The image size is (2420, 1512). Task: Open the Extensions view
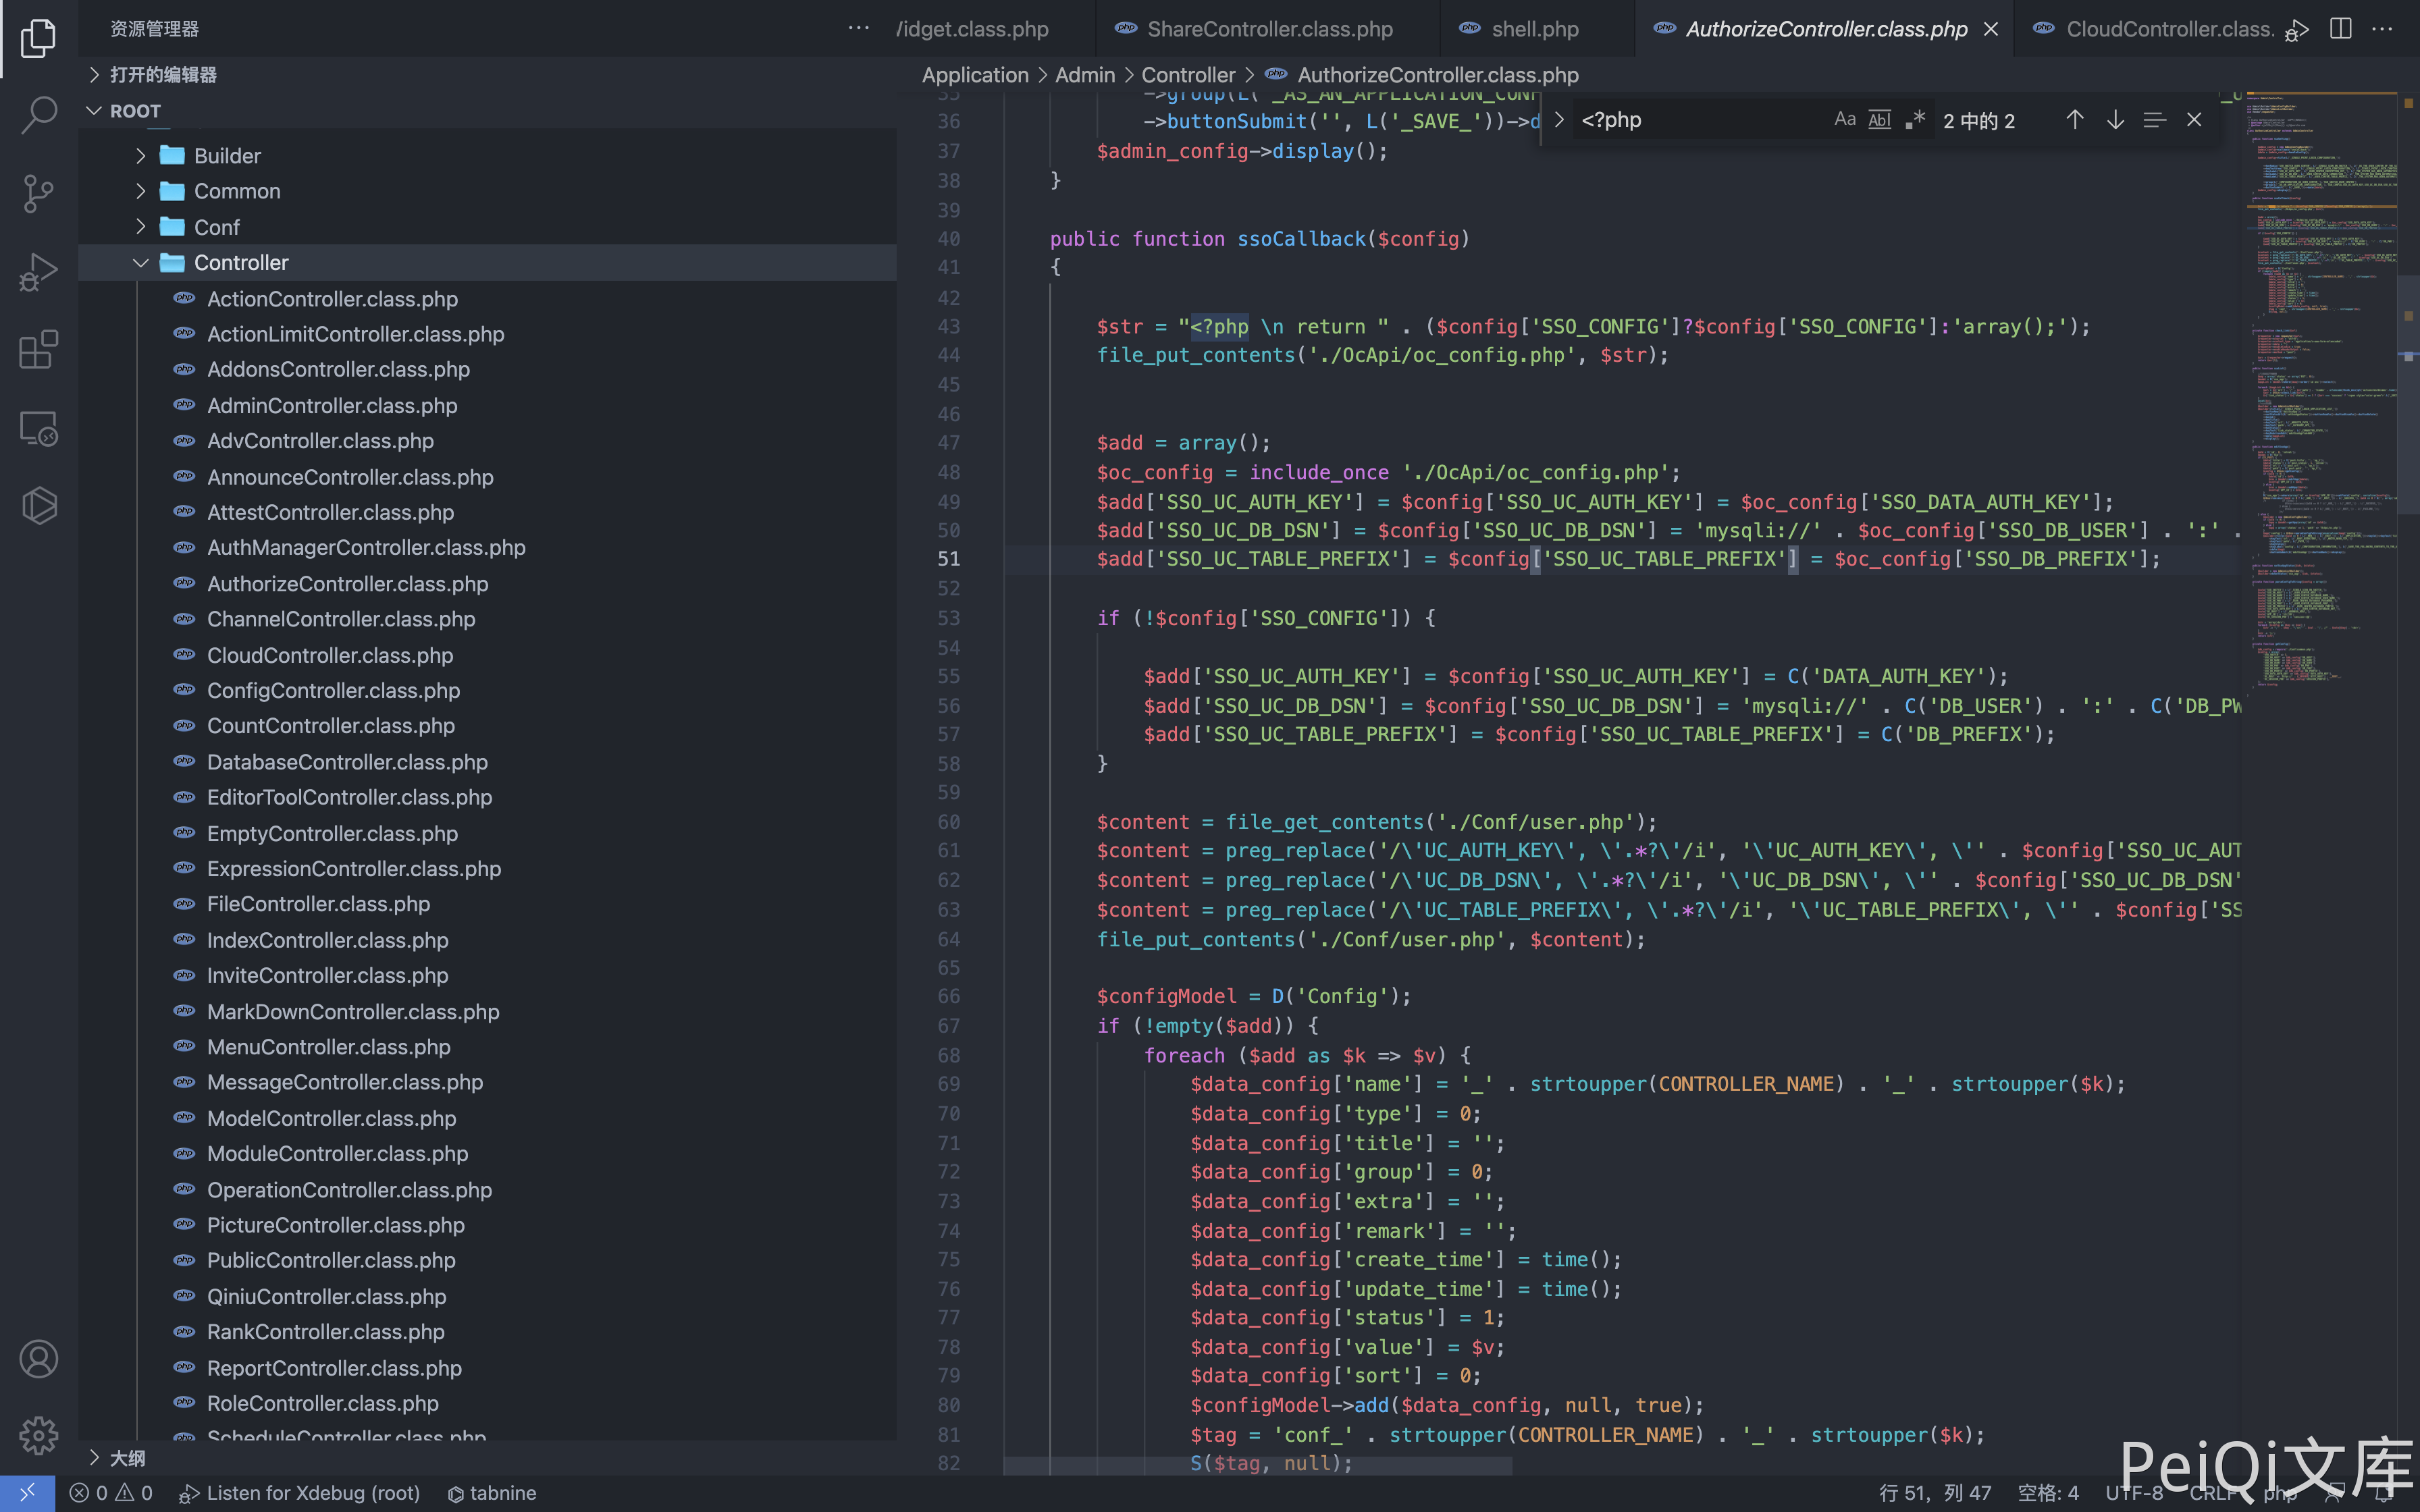pyautogui.click(x=38, y=350)
